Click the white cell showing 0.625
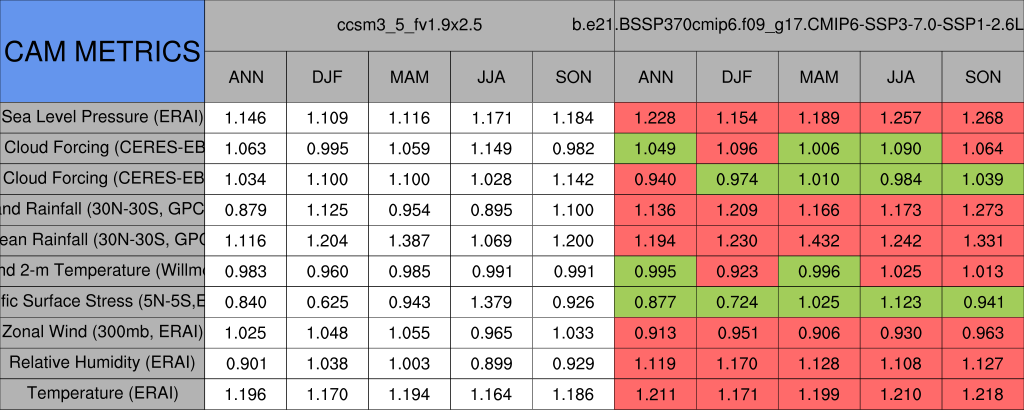 click(x=327, y=301)
